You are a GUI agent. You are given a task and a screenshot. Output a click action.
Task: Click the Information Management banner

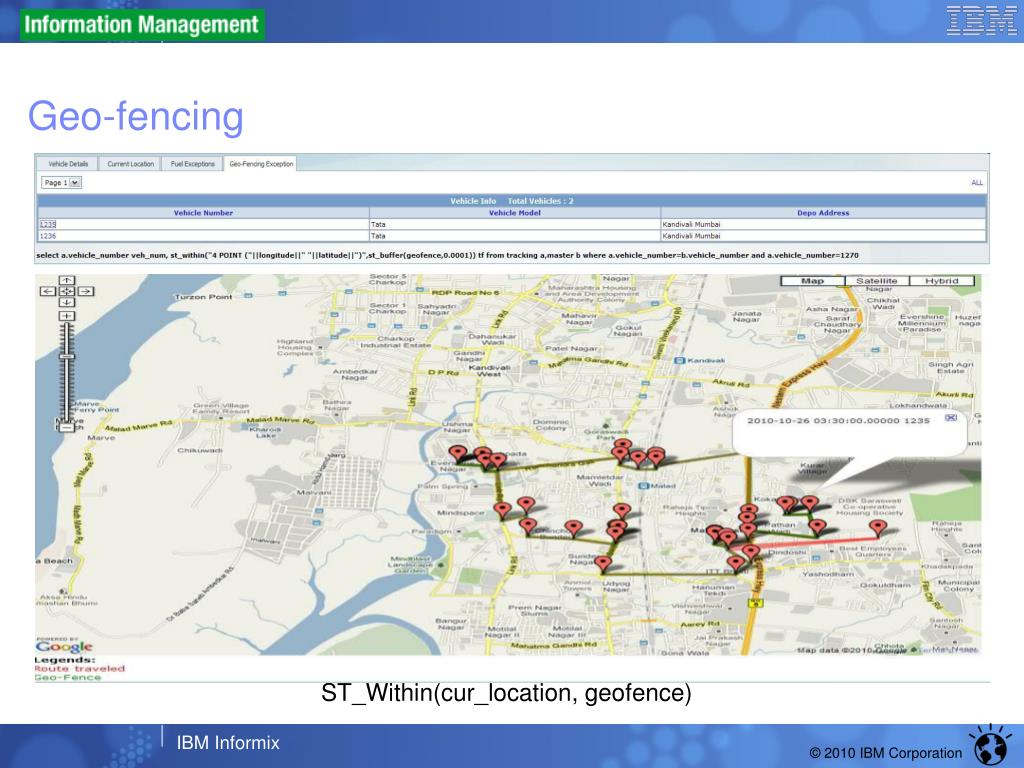click(x=142, y=25)
